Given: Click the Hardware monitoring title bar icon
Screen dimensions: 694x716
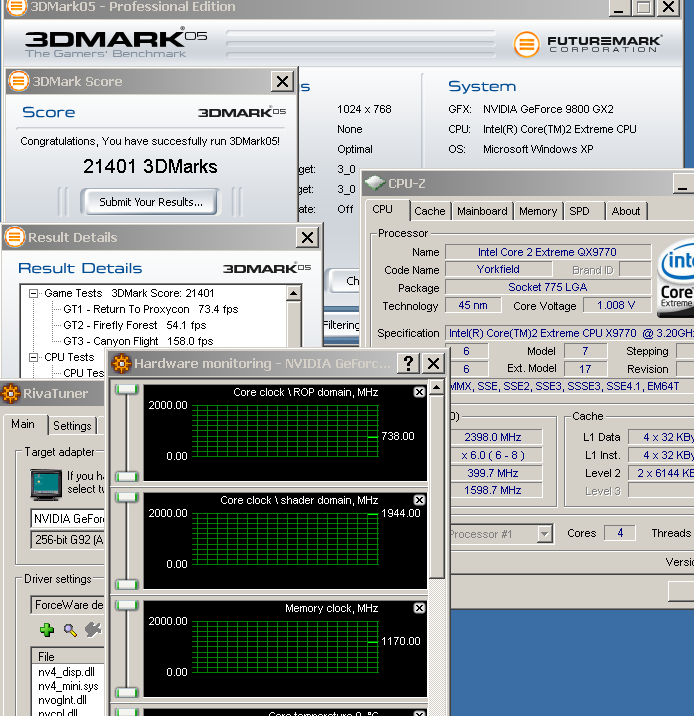Looking at the screenshot, I should [121, 363].
